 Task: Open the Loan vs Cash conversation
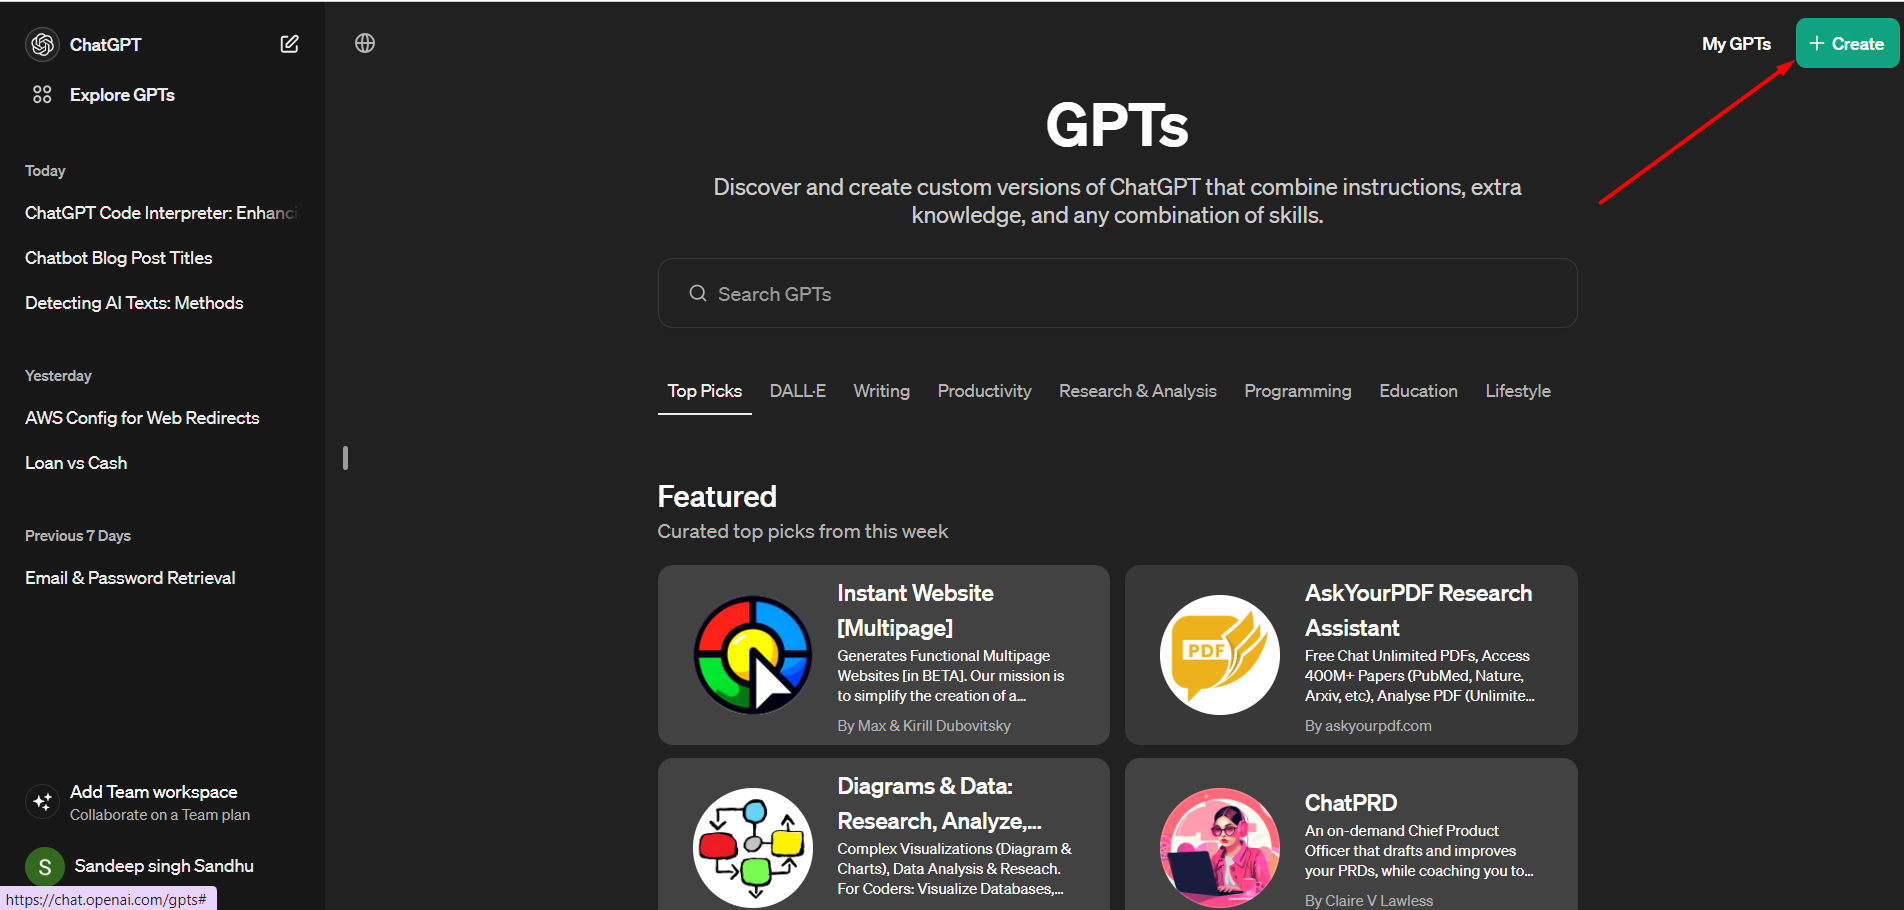[75, 462]
